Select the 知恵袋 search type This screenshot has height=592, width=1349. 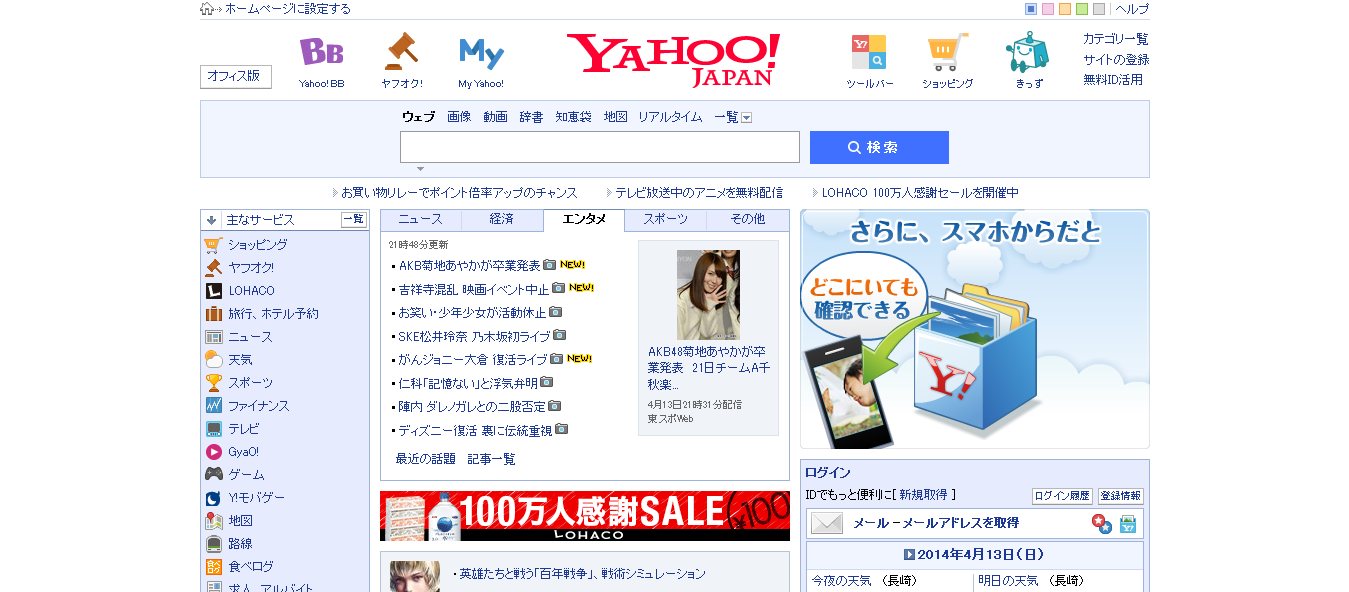point(573,117)
